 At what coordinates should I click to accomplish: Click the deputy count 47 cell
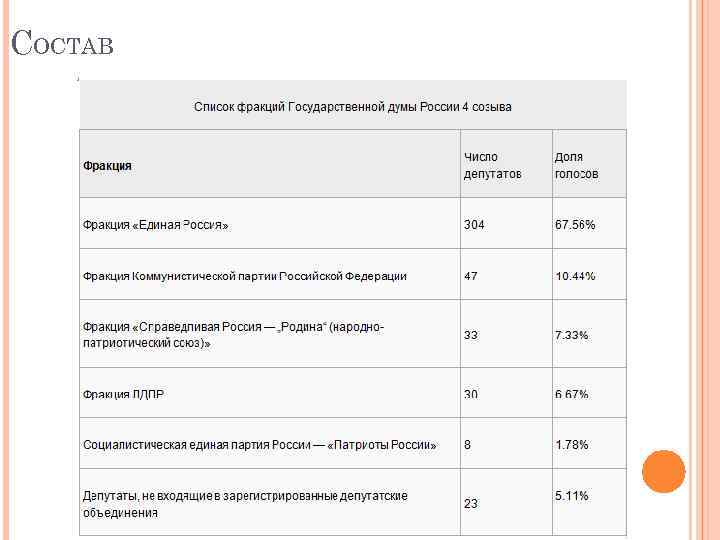470,275
